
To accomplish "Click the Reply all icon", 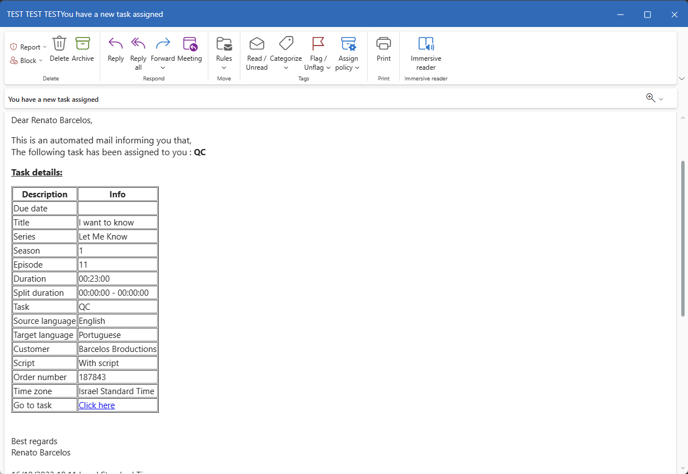I will click(138, 45).
